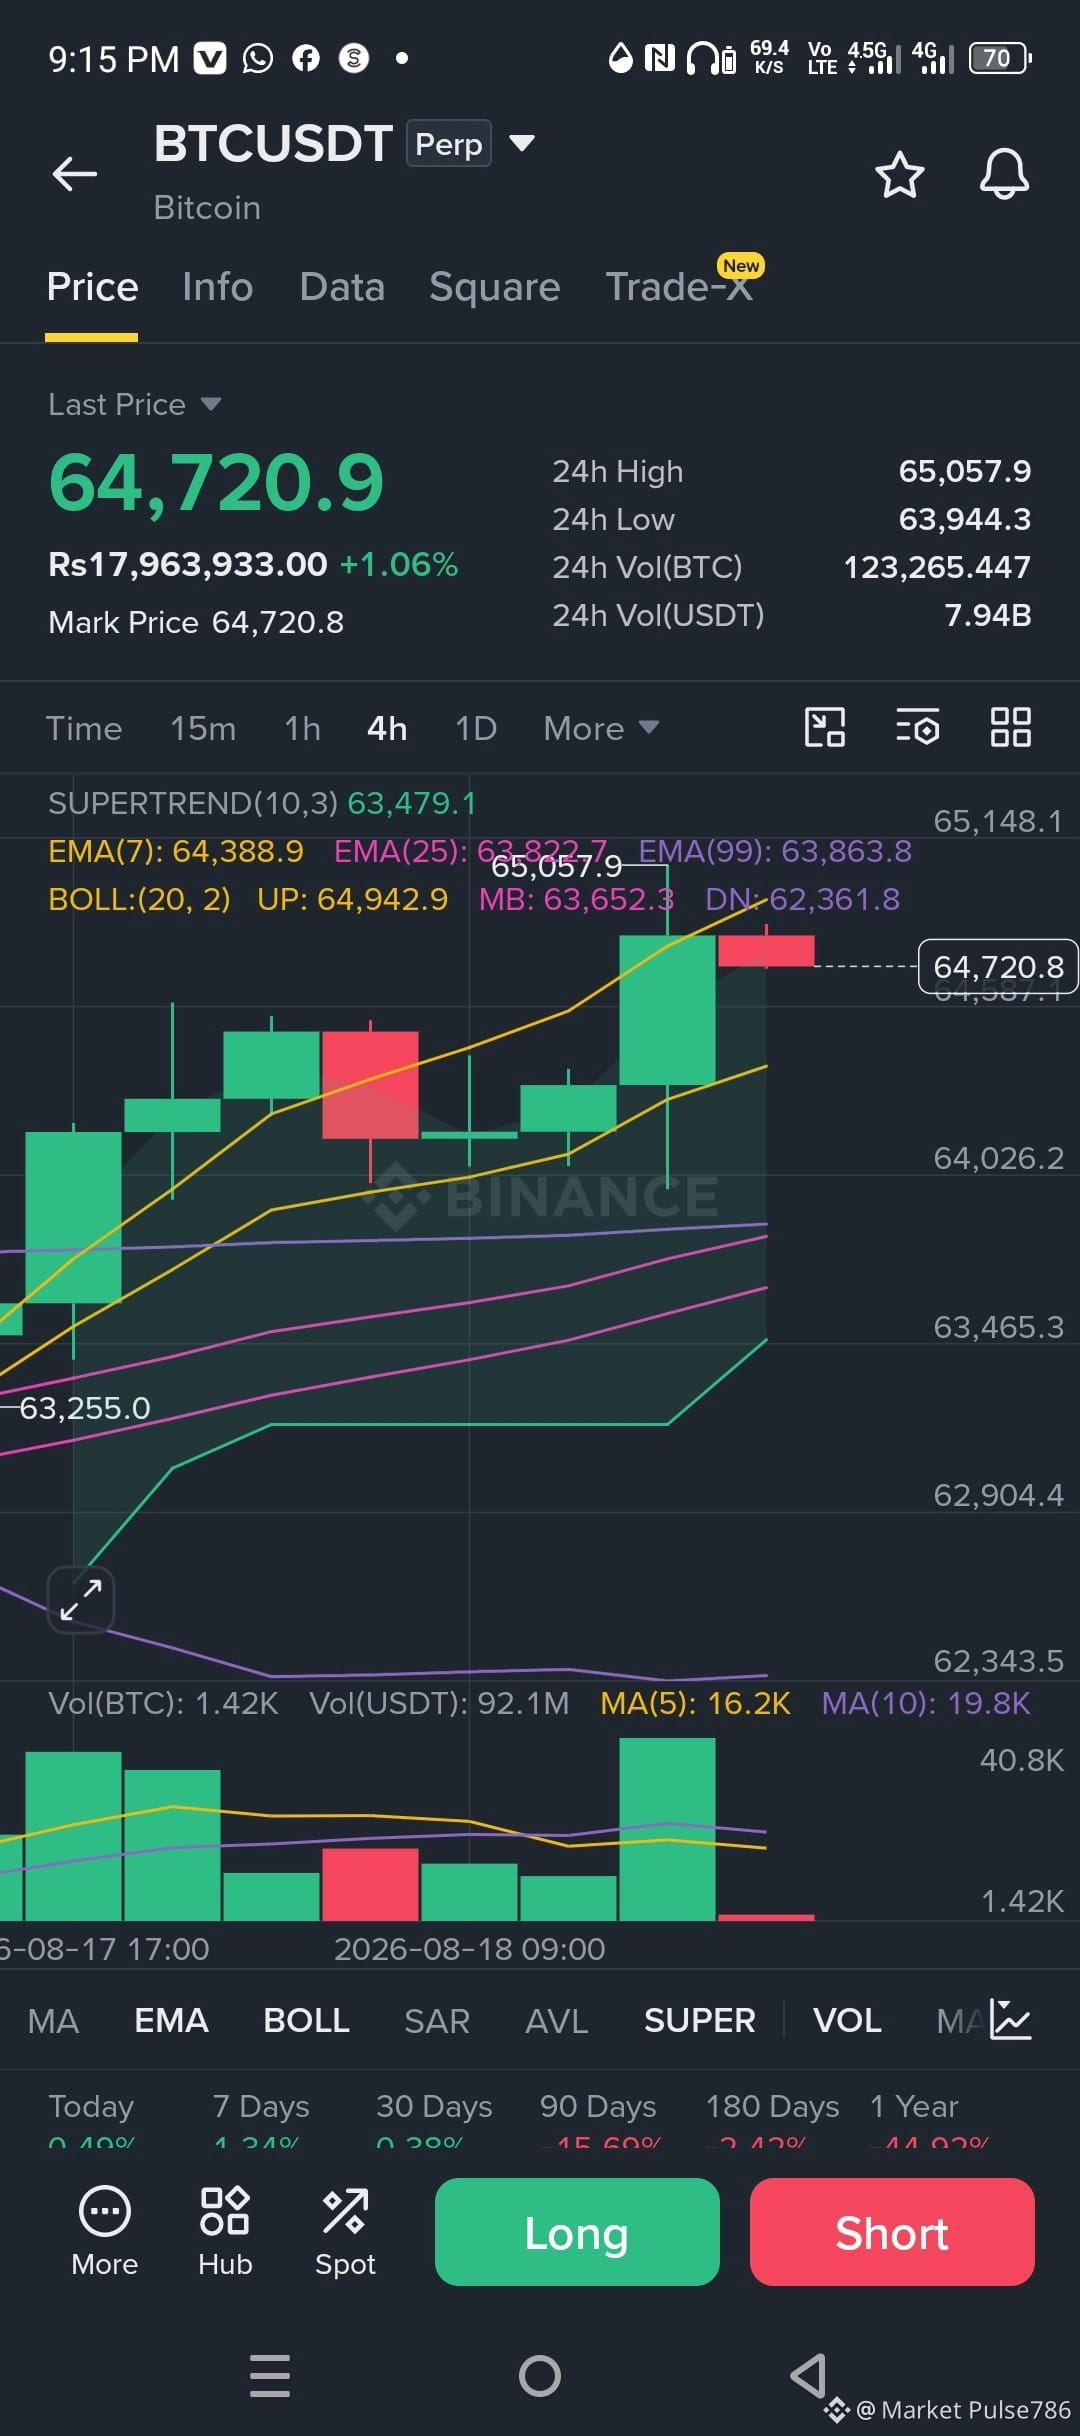
Task: Switch to the Info tab
Action: click(x=217, y=287)
